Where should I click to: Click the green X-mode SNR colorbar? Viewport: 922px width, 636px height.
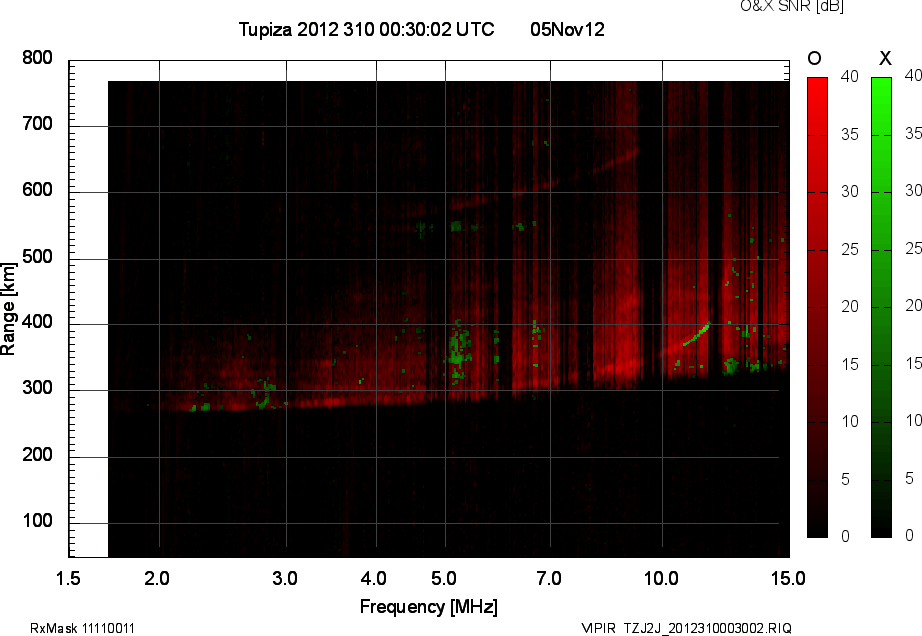(x=881, y=307)
